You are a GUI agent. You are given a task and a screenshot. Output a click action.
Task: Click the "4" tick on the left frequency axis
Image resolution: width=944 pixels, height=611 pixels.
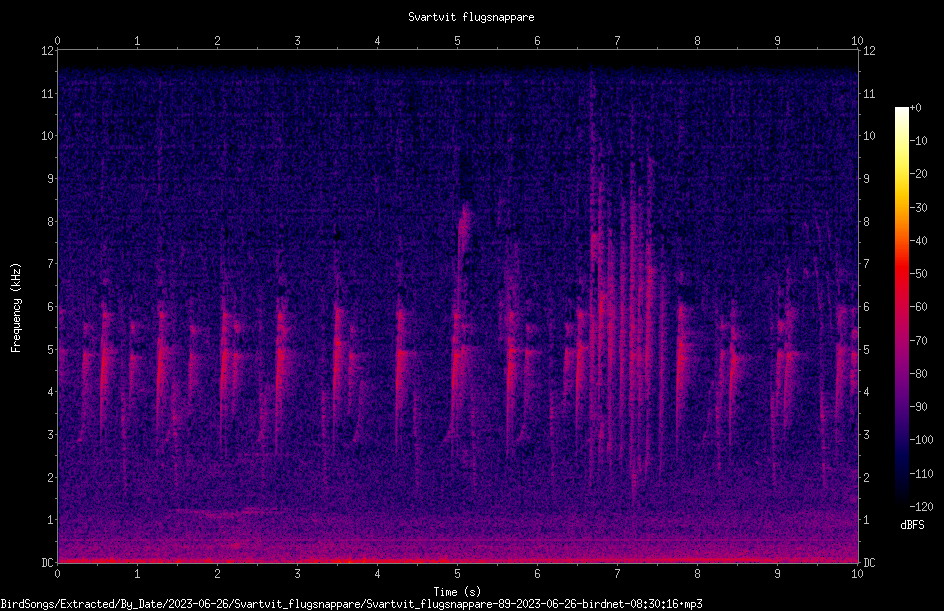(x=51, y=392)
